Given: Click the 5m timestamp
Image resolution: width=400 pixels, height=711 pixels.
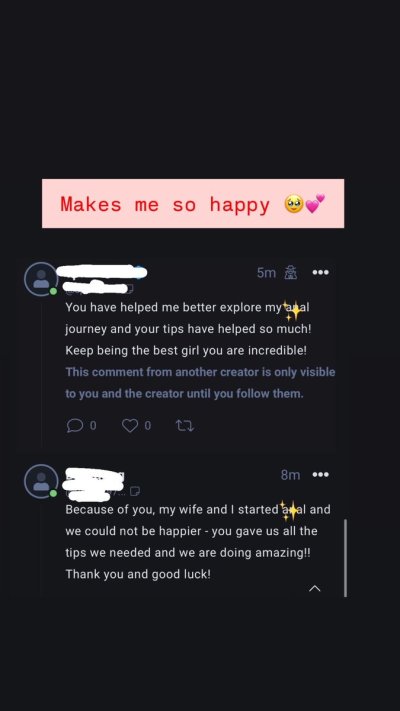Looking at the screenshot, I should point(266,273).
